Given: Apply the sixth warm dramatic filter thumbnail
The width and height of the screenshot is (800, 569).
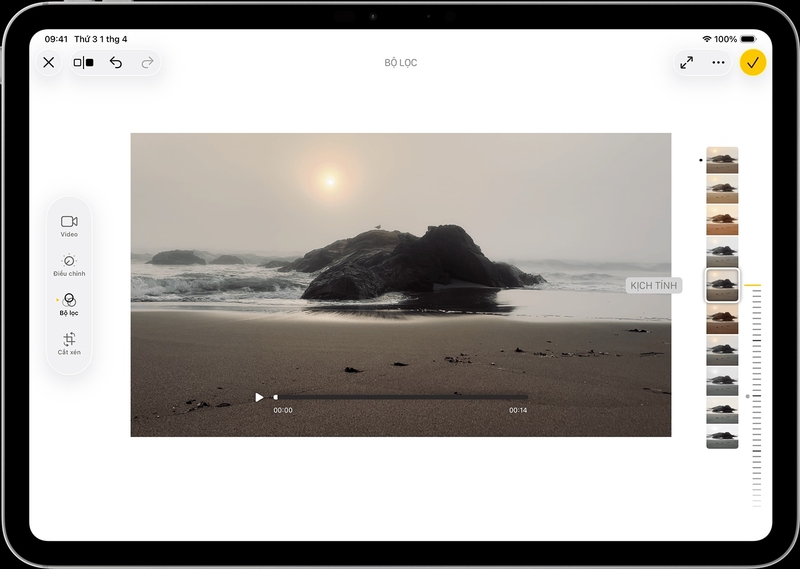Looking at the screenshot, I should pos(722,319).
